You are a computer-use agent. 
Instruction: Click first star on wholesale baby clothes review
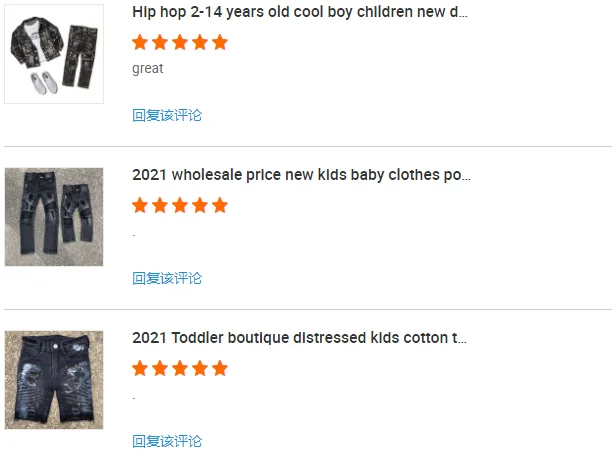coord(140,205)
